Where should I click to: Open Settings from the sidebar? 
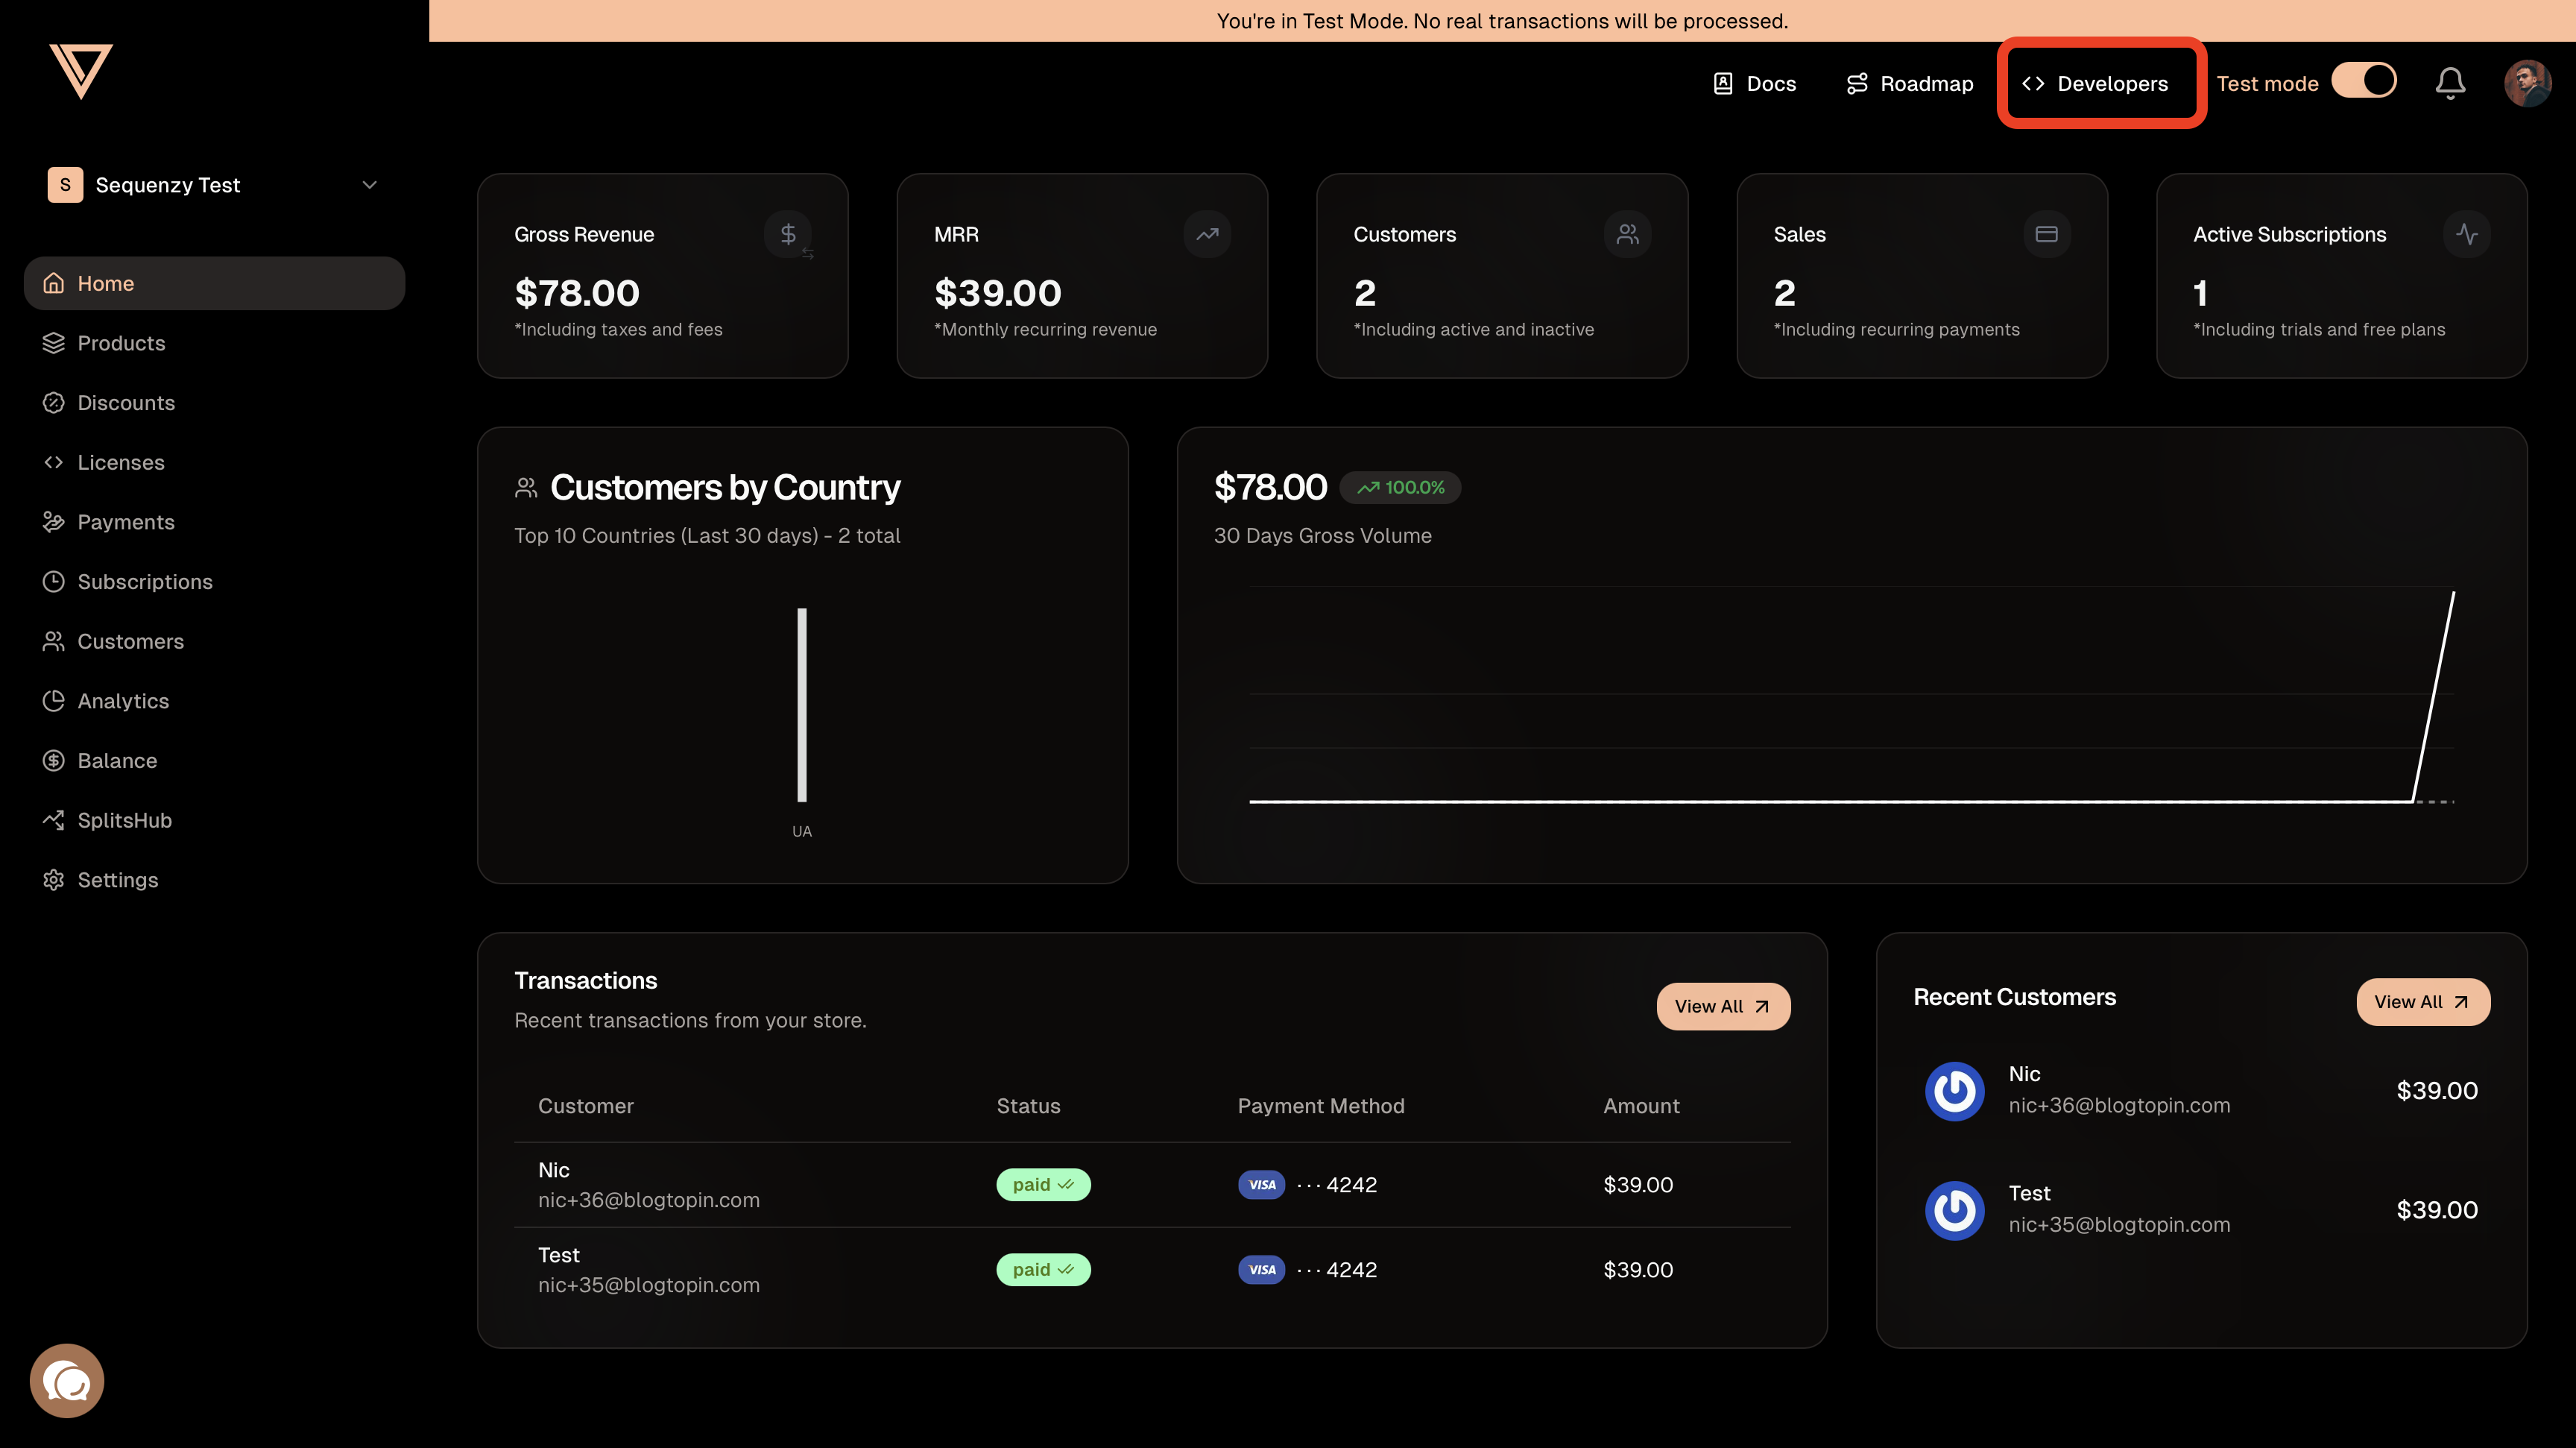coord(117,880)
